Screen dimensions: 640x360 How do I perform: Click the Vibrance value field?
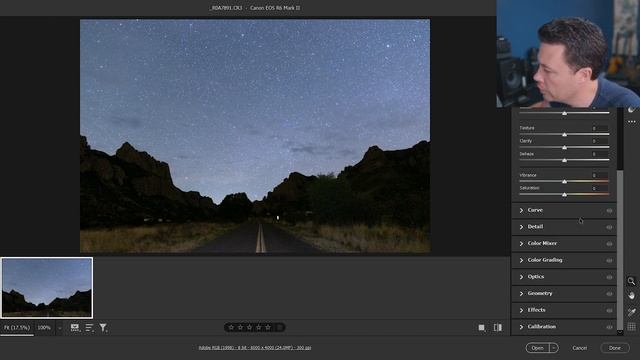tap(600, 176)
